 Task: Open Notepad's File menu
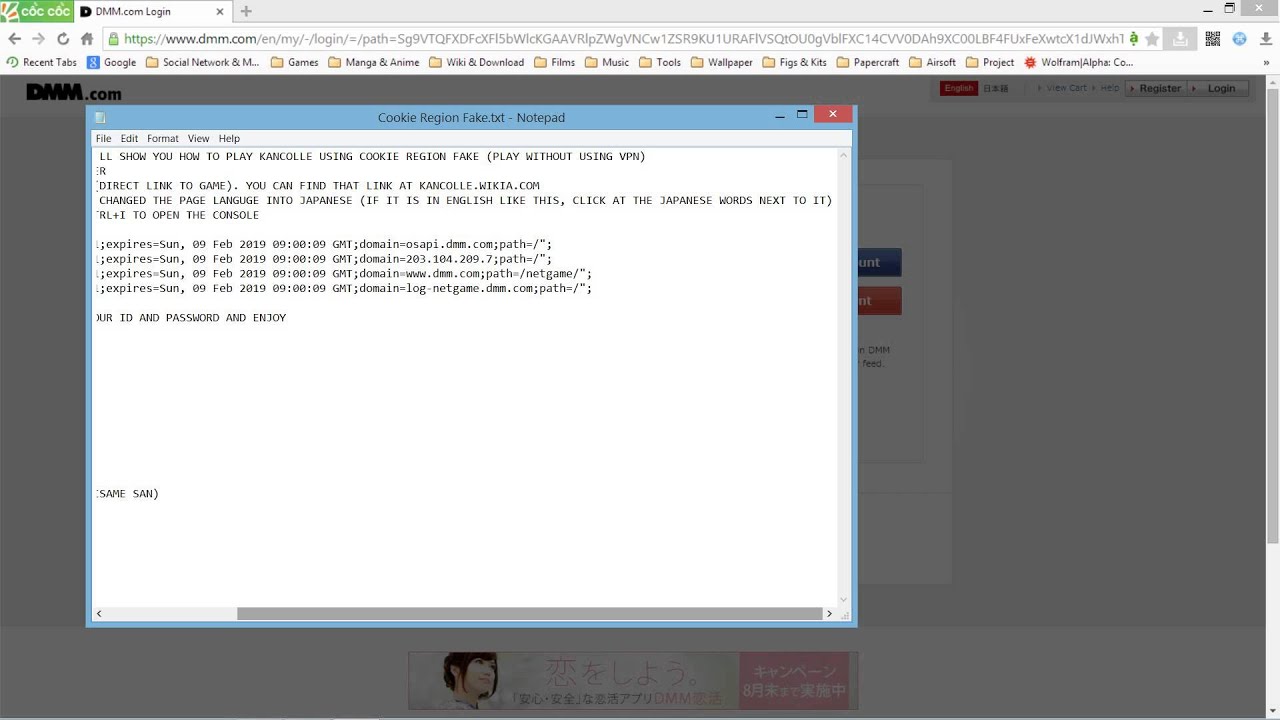pos(103,139)
